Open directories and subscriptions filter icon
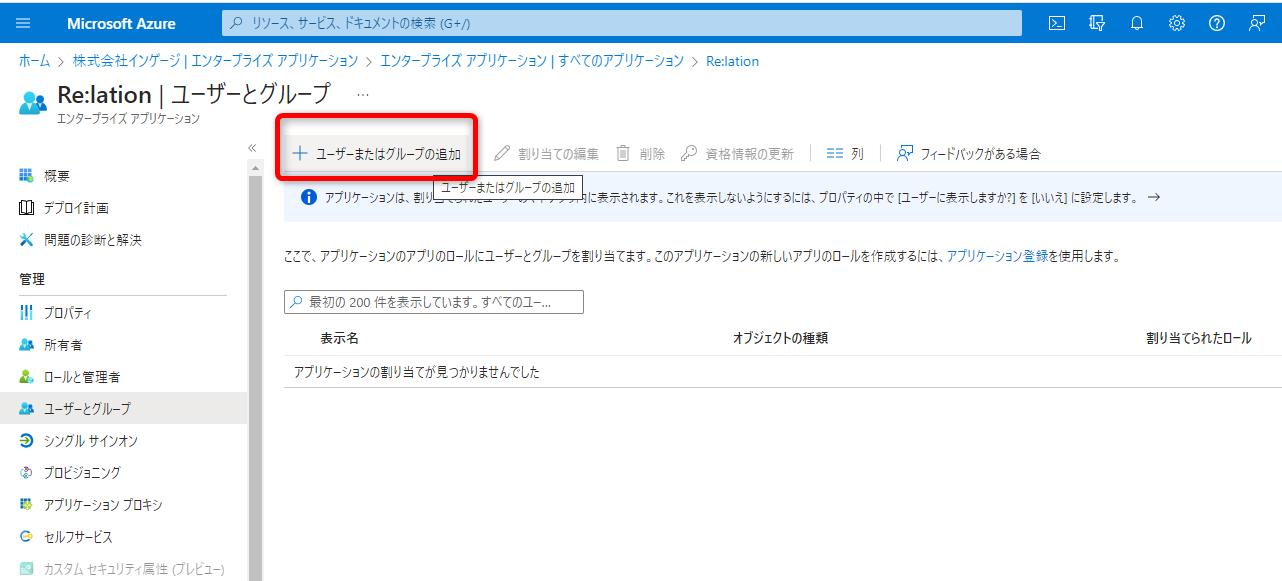 click(x=1097, y=23)
